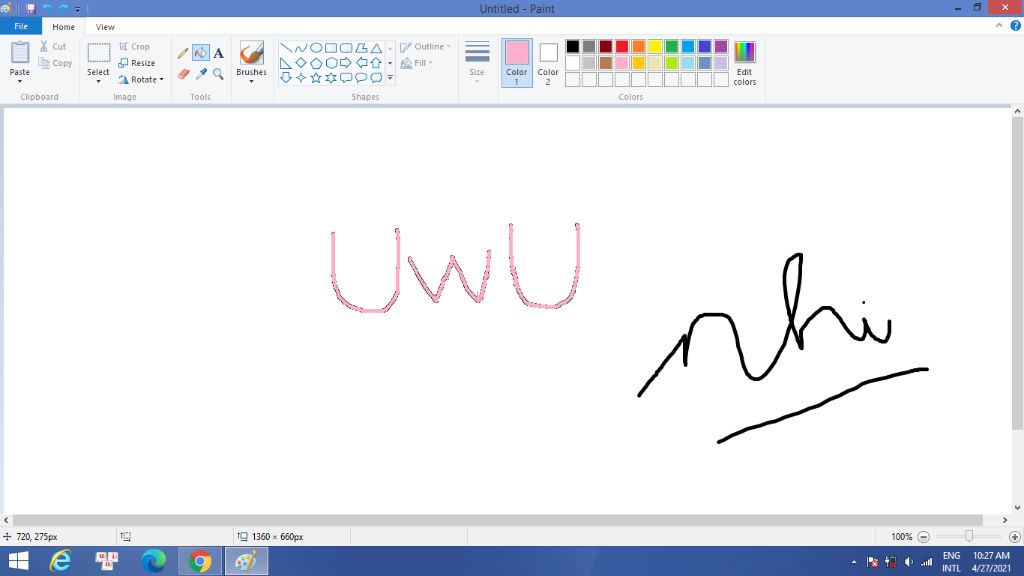Image resolution: width=1024 pixels, height=576 pixels.
Task: Select the Fill with color bucket tool
Action: 200,53
